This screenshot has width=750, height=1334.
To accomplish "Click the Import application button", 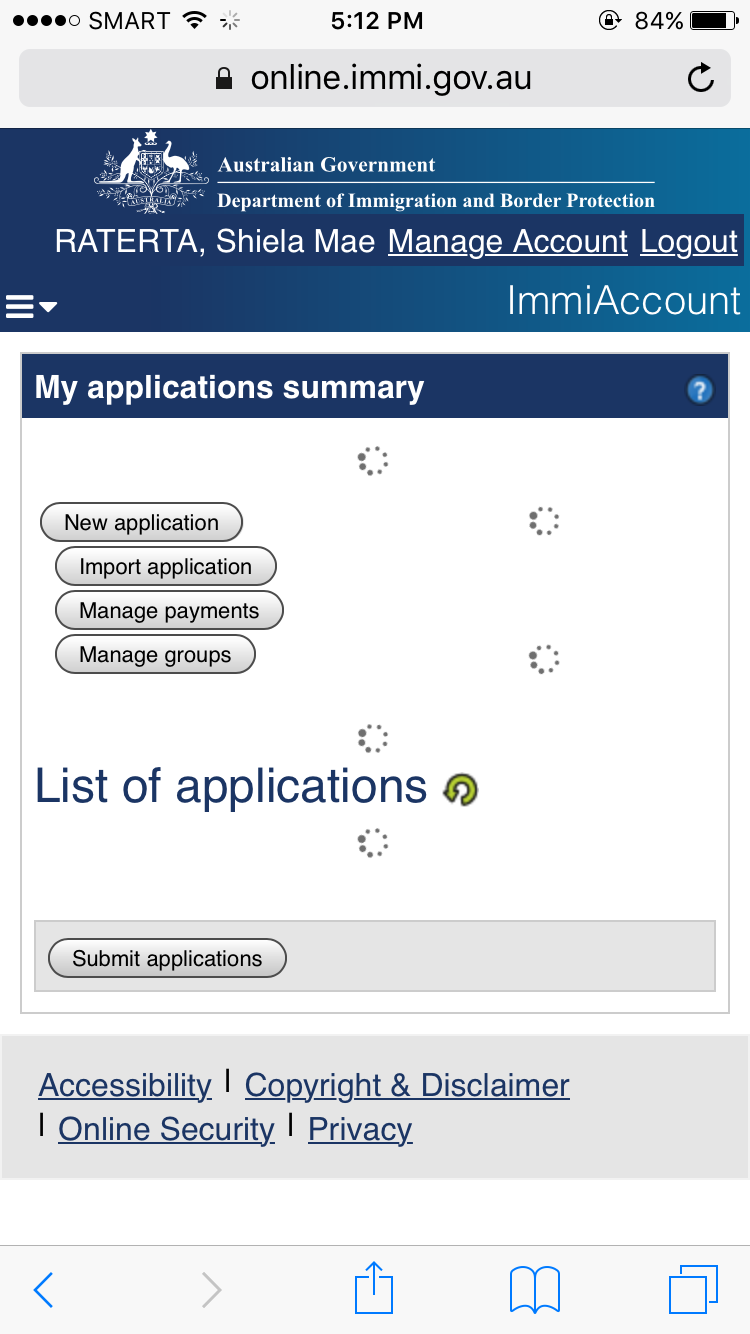I will click(165, 567).
